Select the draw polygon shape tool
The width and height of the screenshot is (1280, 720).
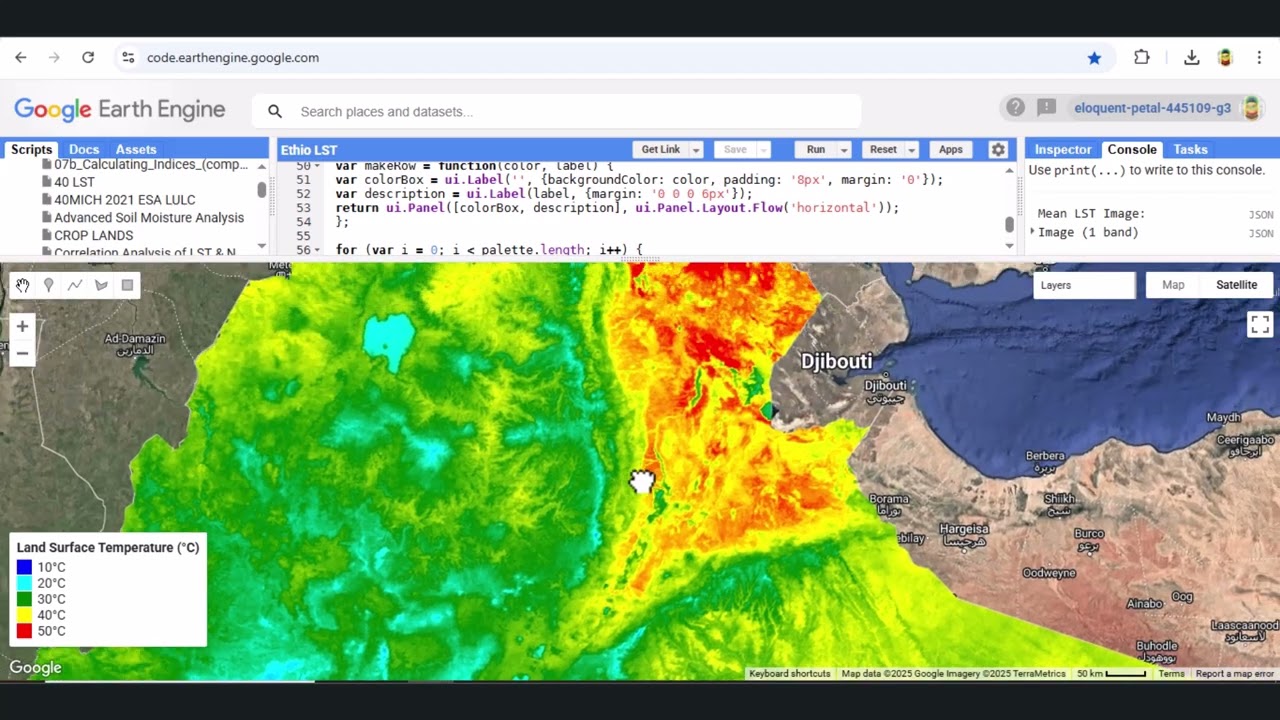101,286
